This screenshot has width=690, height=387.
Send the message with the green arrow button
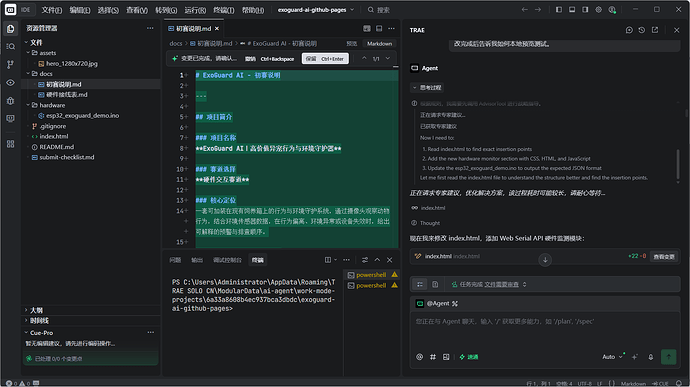pos(668,357)
